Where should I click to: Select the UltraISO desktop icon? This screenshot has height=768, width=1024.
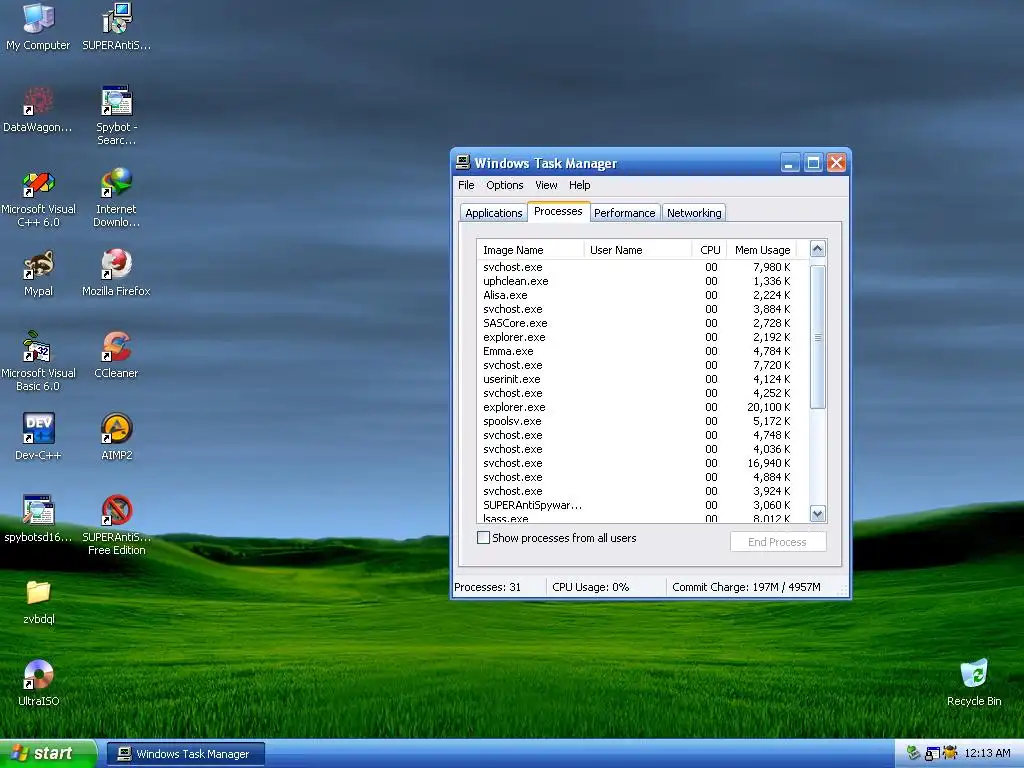(x=38, y=682)
